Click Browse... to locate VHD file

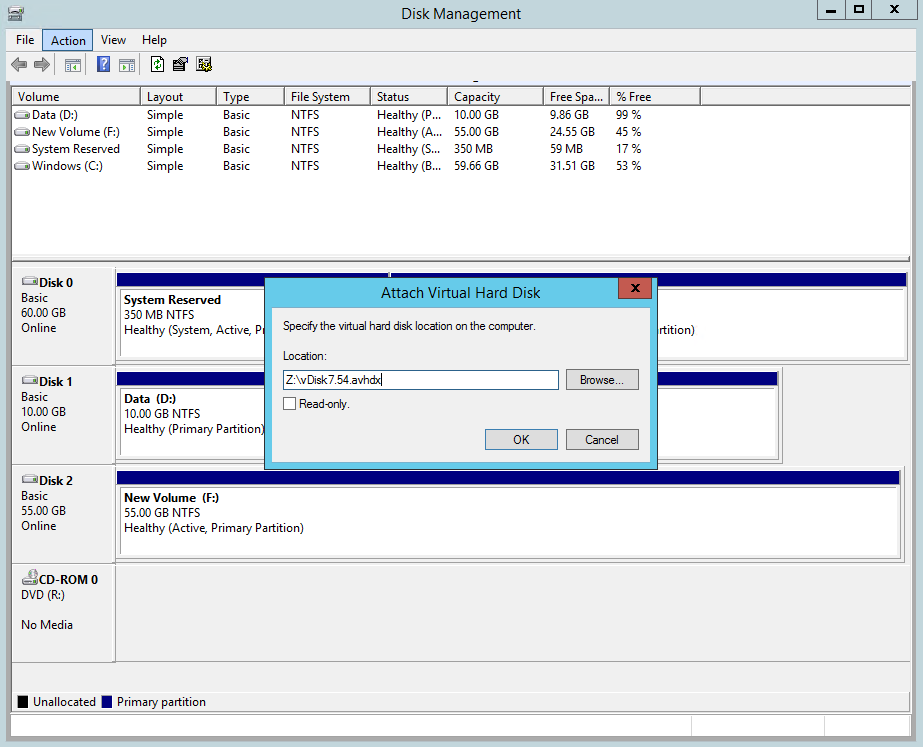601,380
